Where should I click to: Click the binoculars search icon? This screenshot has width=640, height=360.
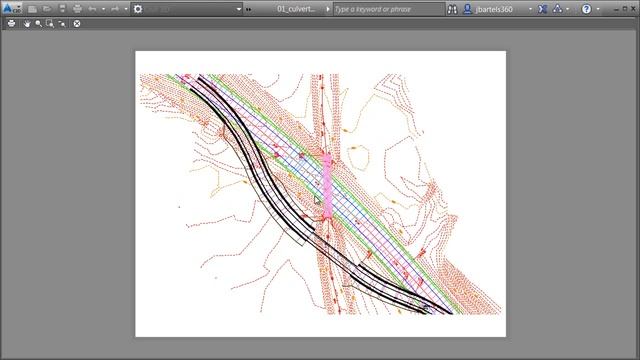(452, 9)
